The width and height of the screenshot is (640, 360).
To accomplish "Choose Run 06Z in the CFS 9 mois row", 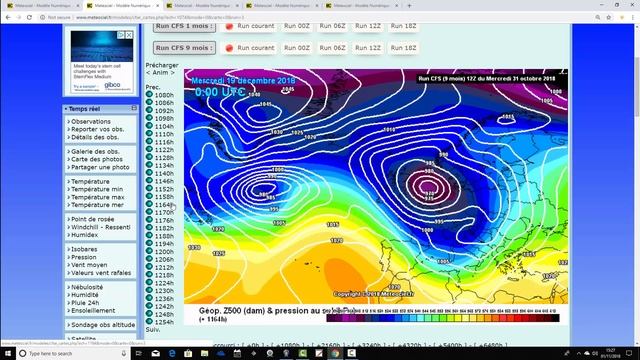I will tap(332, 48).
